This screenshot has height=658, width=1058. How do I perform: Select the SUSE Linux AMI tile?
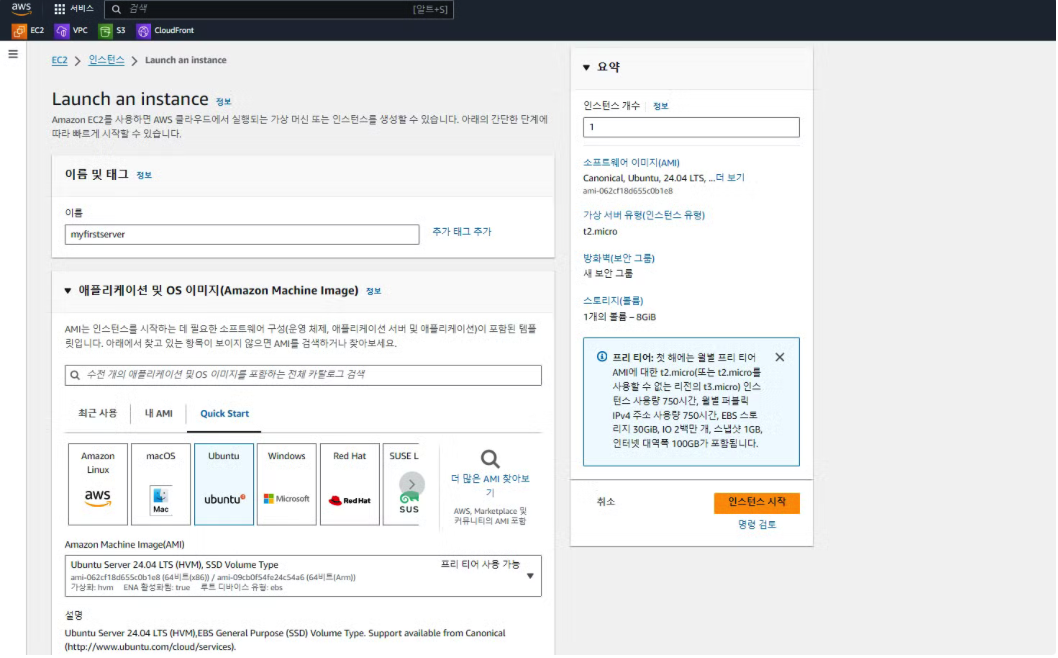pyautogui.click(x=403, y=484)
